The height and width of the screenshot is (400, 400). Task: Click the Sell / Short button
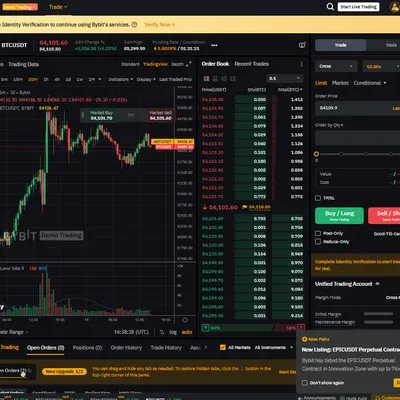(384, 215)
